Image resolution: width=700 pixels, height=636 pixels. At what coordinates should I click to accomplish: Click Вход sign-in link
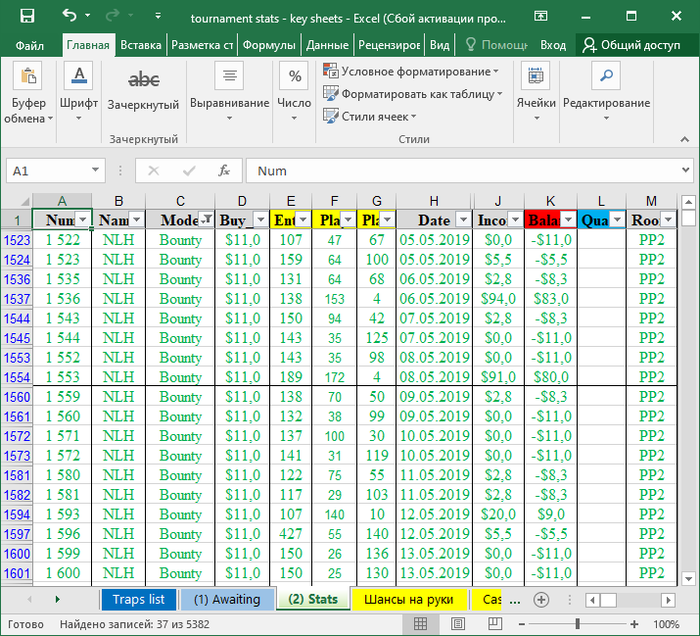tap(553, 45)
